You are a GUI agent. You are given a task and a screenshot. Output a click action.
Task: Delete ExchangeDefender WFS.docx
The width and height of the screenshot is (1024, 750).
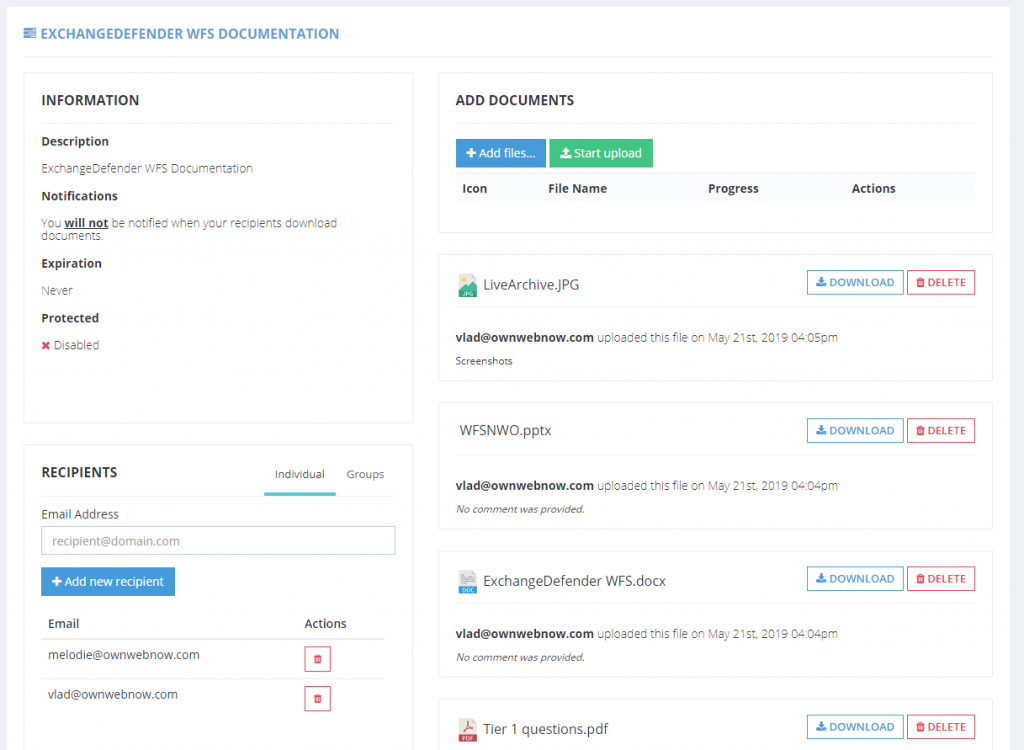pos(941,579)
